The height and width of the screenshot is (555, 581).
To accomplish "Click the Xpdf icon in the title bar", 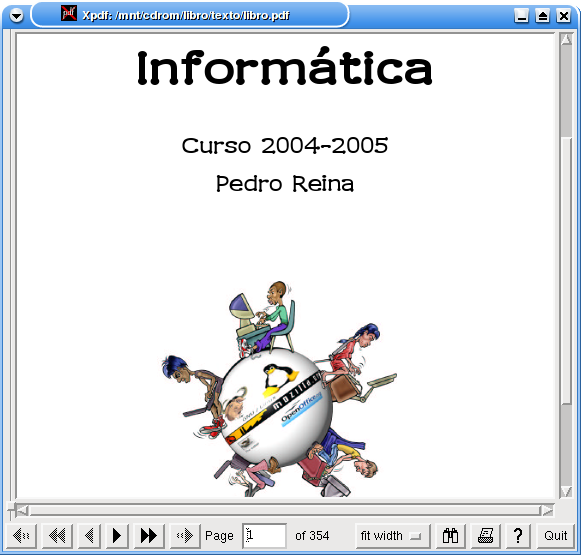I will pos(69,13).
